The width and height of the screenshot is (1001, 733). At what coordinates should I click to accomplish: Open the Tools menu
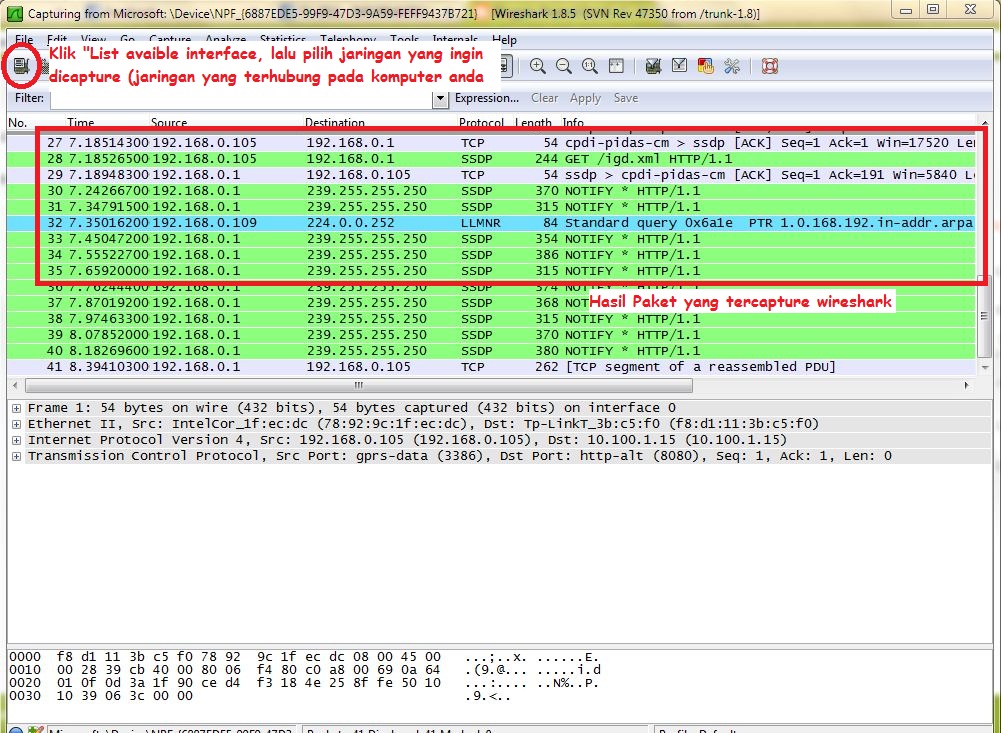(x=405, y=40)
